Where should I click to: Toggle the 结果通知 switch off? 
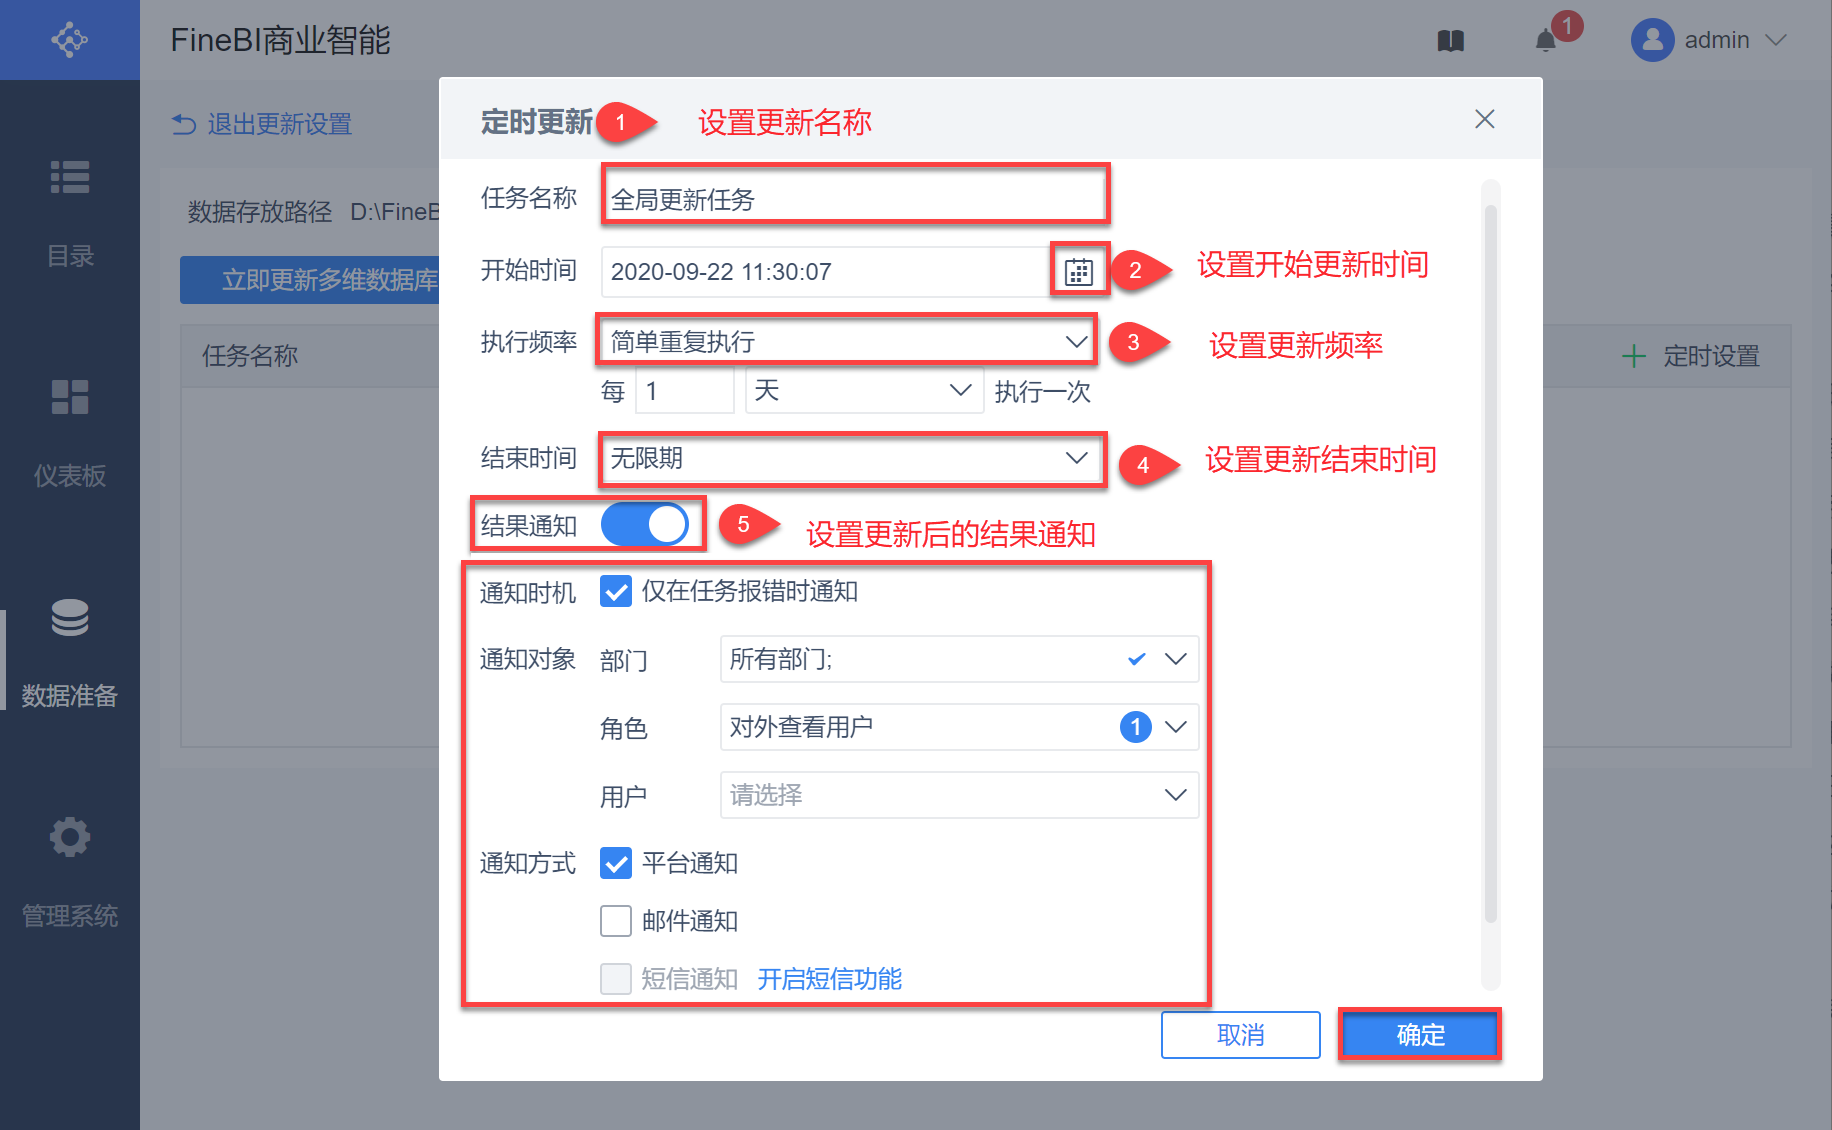point(645,524)
